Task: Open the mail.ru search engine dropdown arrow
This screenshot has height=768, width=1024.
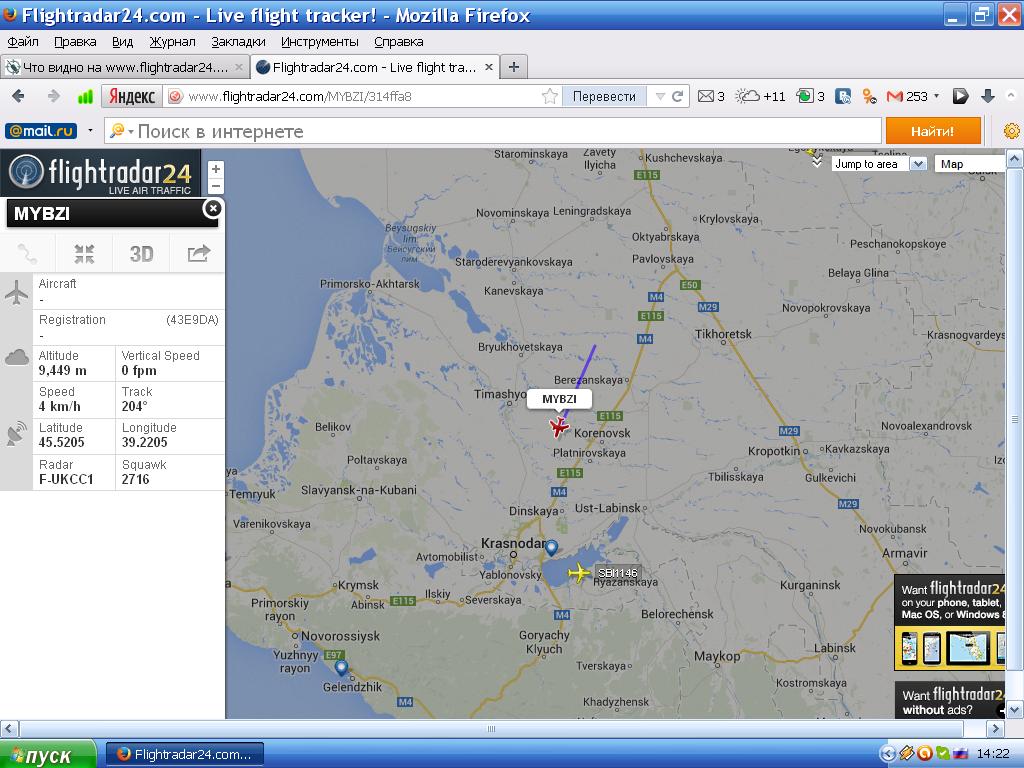Action: [90, 131]
